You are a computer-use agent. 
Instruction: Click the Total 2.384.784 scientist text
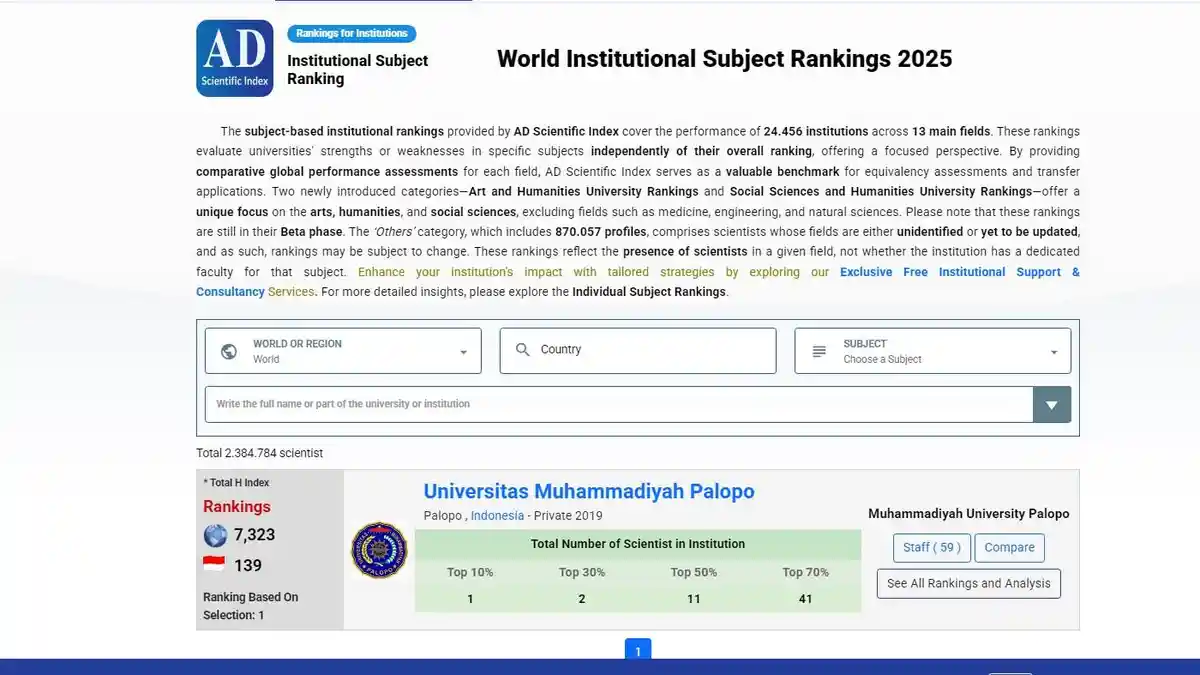click(260, 453)
